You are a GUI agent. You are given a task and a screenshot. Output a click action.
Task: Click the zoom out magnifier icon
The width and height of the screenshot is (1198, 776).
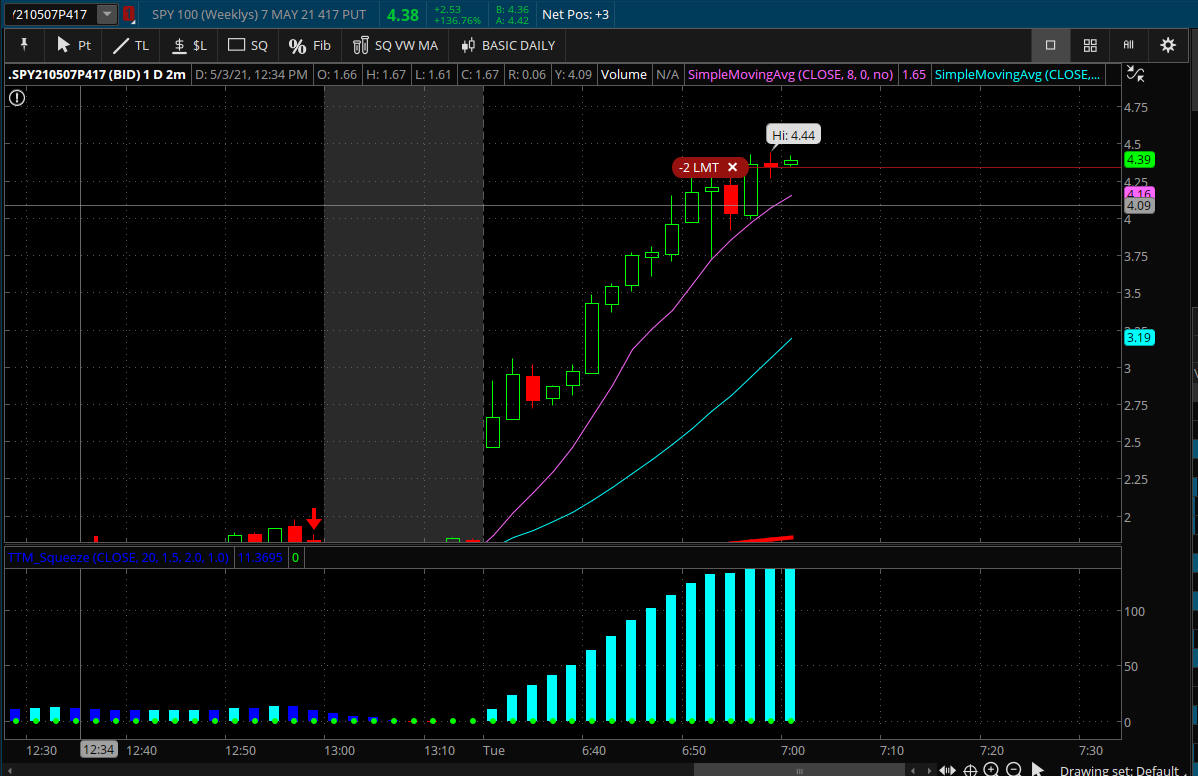point(1013,769)
